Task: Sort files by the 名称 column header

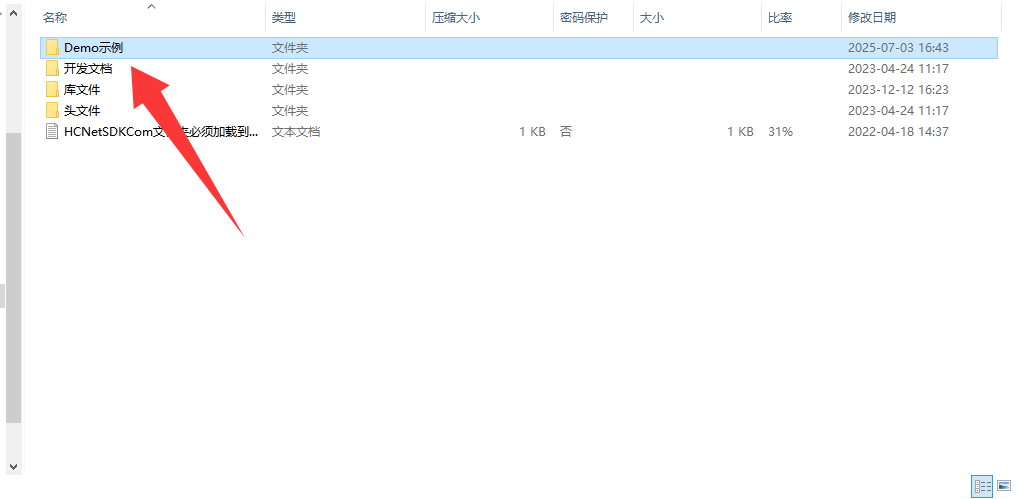Action: pyautogui.click(x=55, y=18)
